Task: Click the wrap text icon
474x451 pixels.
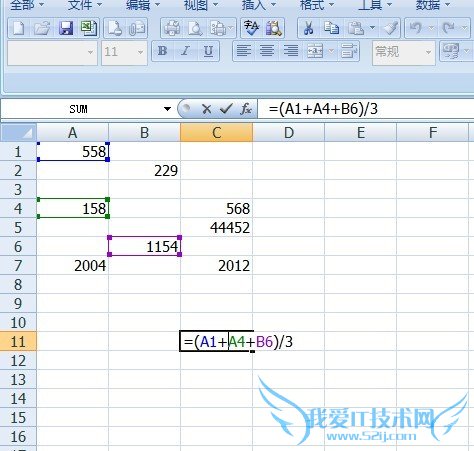Action: click(349, 51)
